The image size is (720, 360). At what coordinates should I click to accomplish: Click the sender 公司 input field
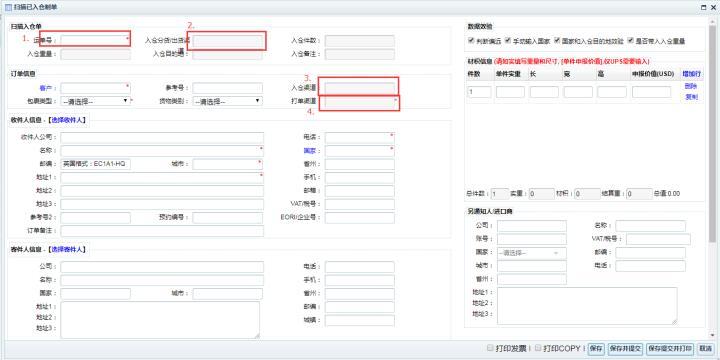click(162, 267)
